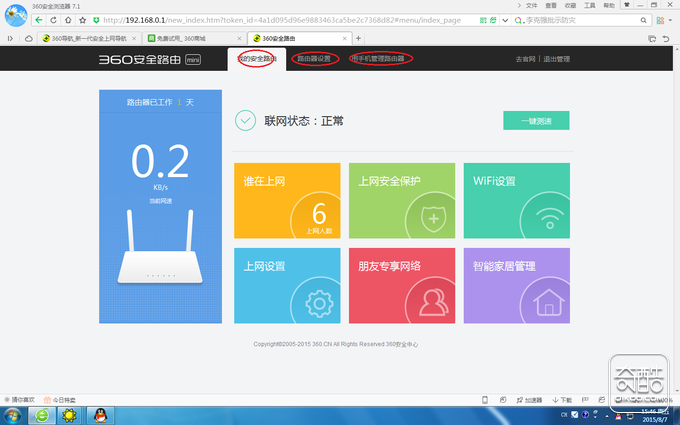680x425 pixels.
Task: Click the CH language indicator in tray
Action: pos(564,415)
